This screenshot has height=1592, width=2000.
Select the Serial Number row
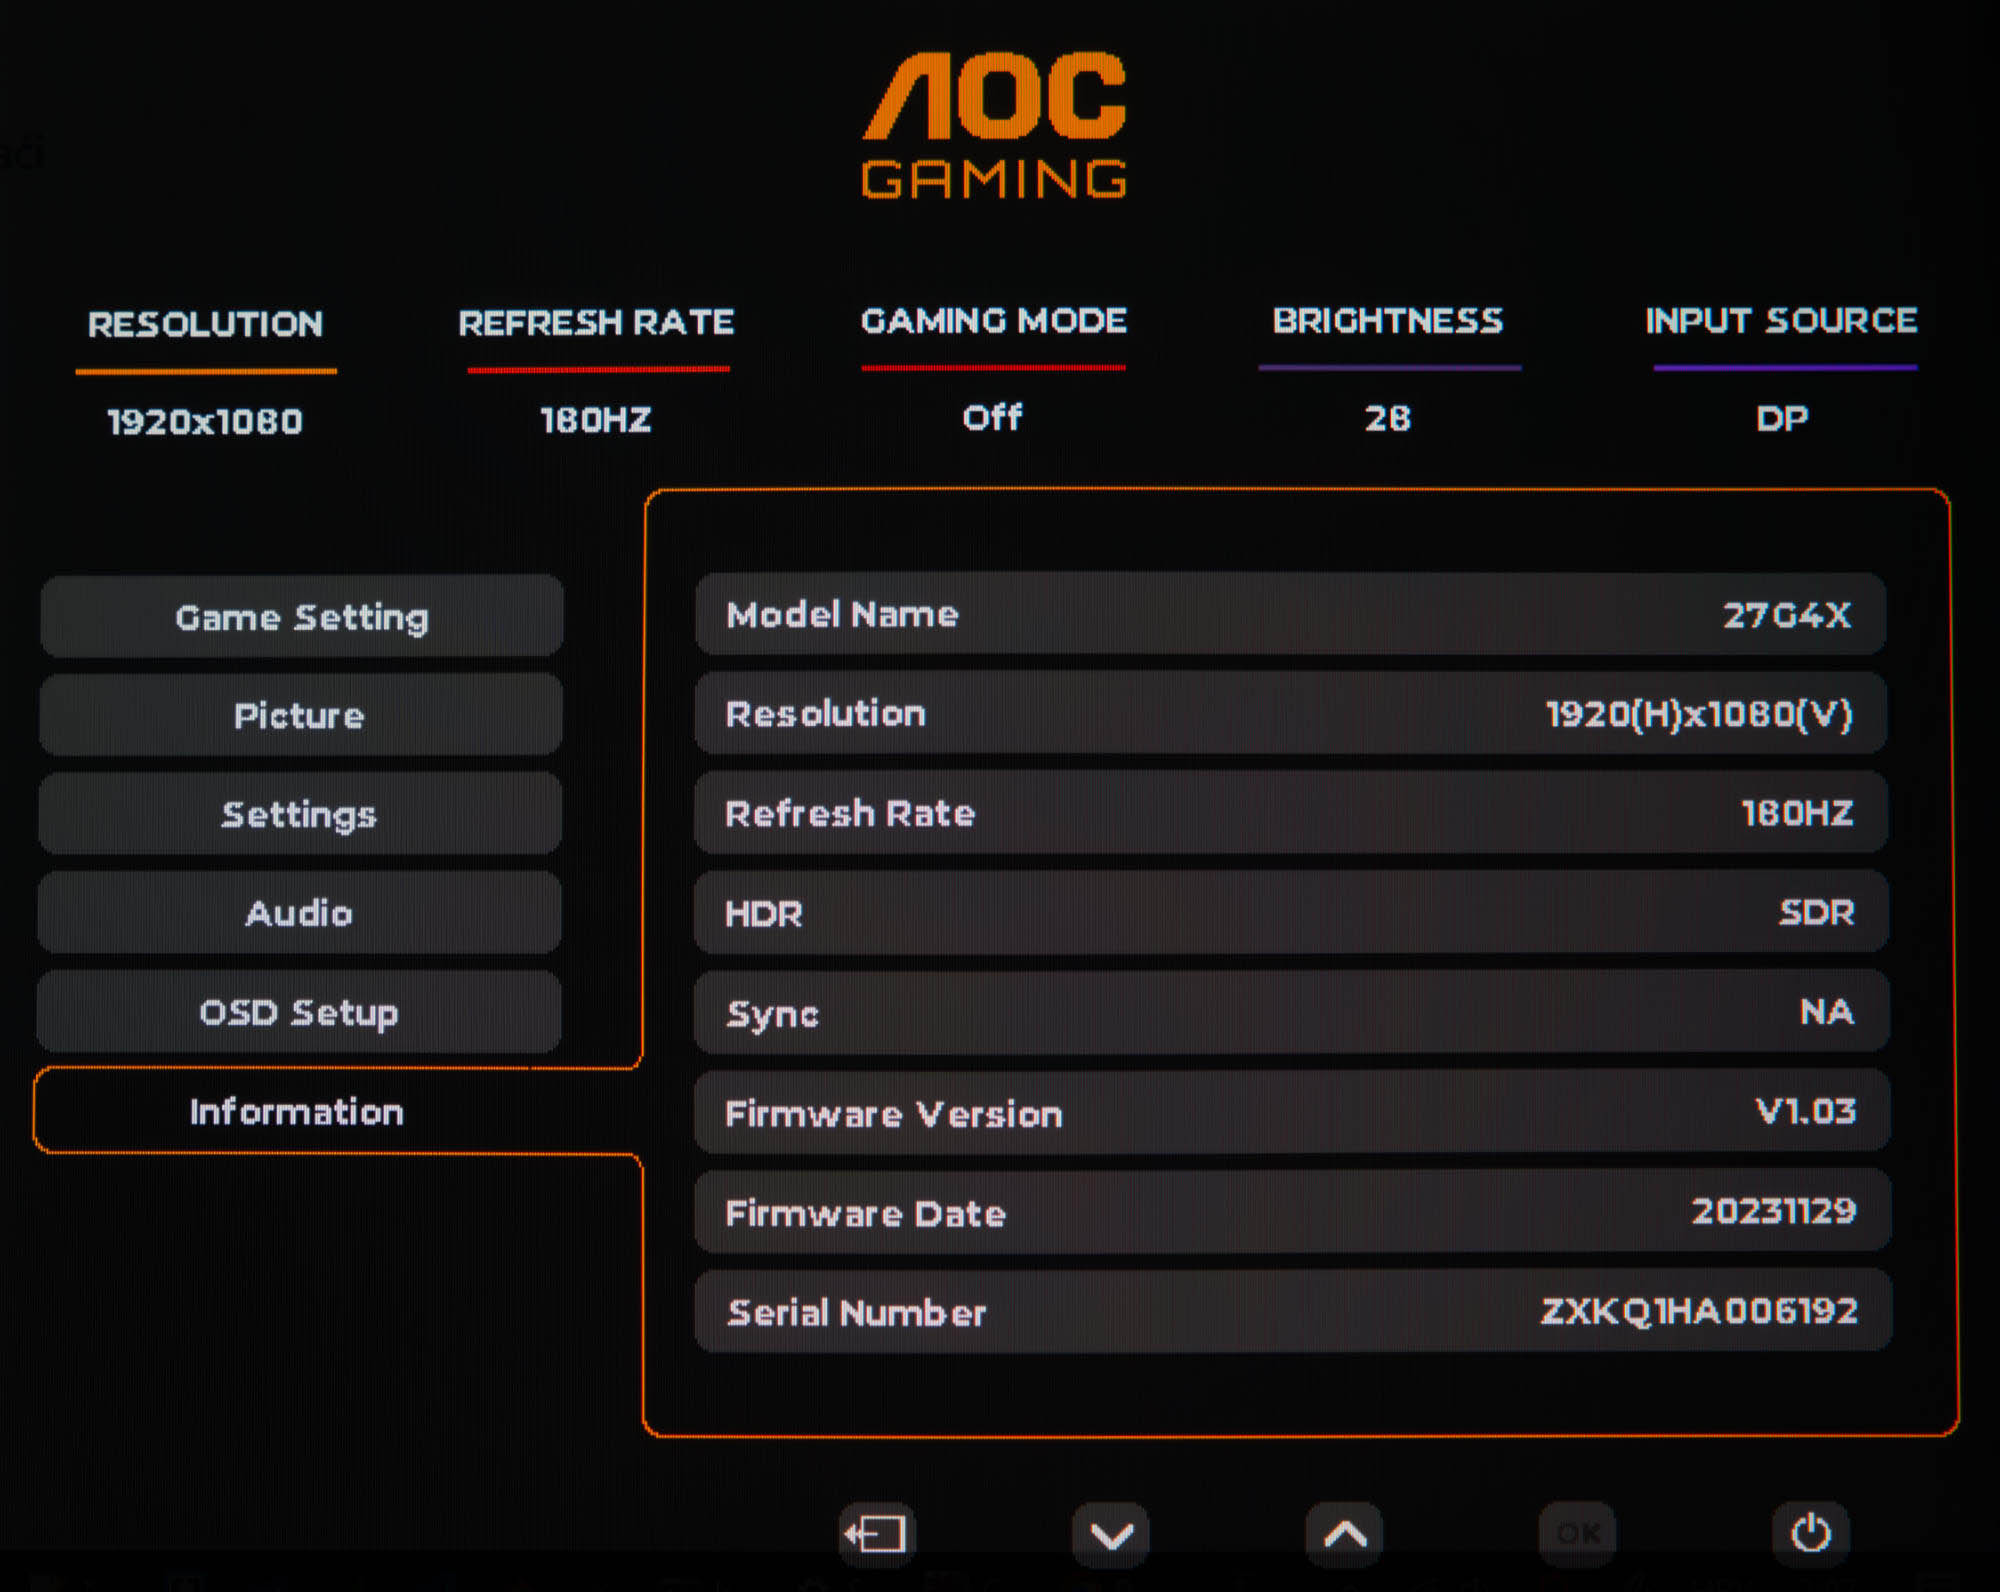tap(1293, 1311)
